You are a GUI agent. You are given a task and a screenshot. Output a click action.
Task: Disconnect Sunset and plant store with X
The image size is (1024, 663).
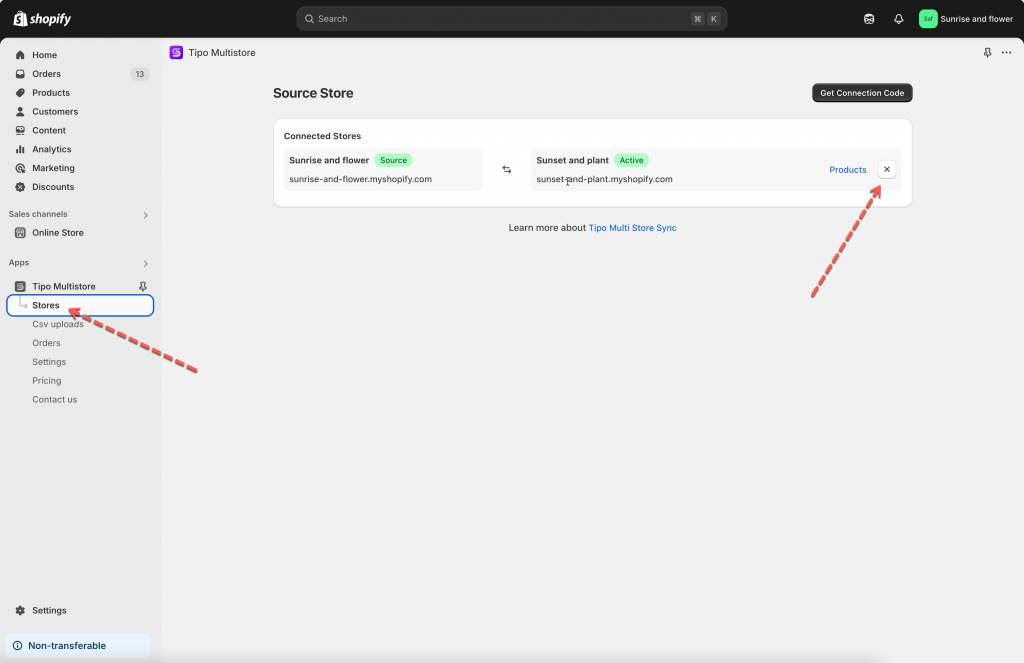tap(887, 170)
